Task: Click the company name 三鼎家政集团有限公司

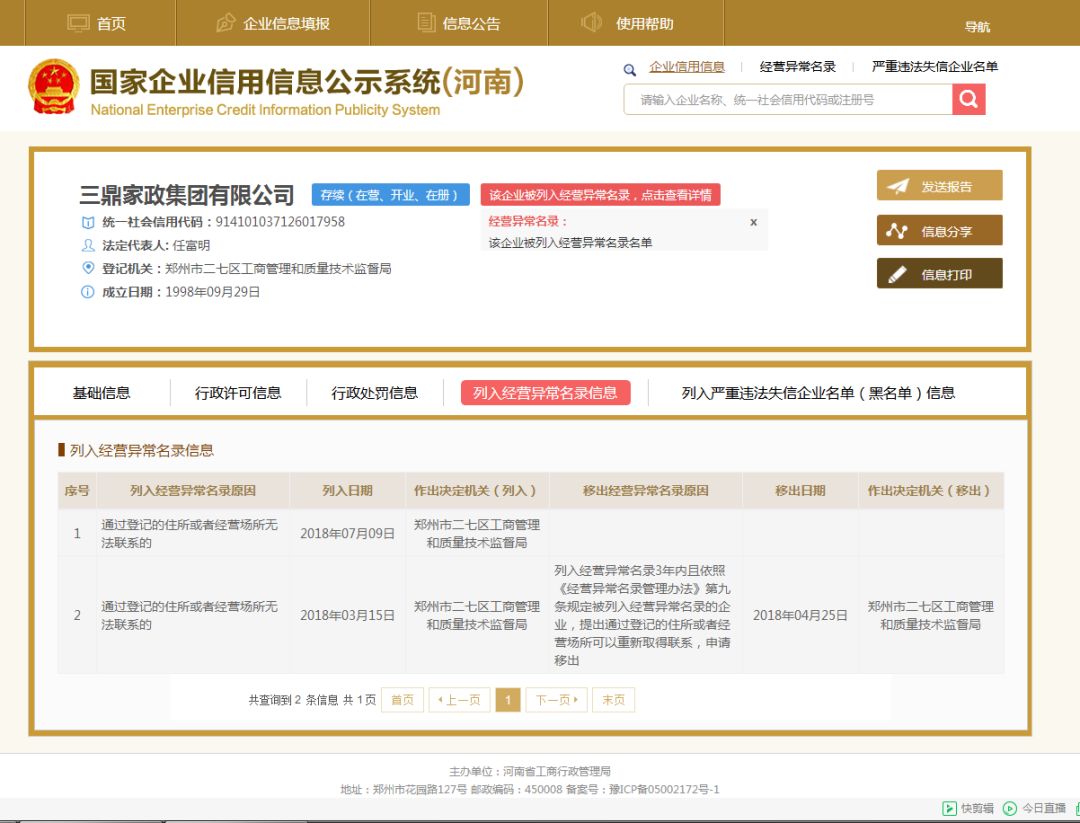Action: tap(187, 195)
